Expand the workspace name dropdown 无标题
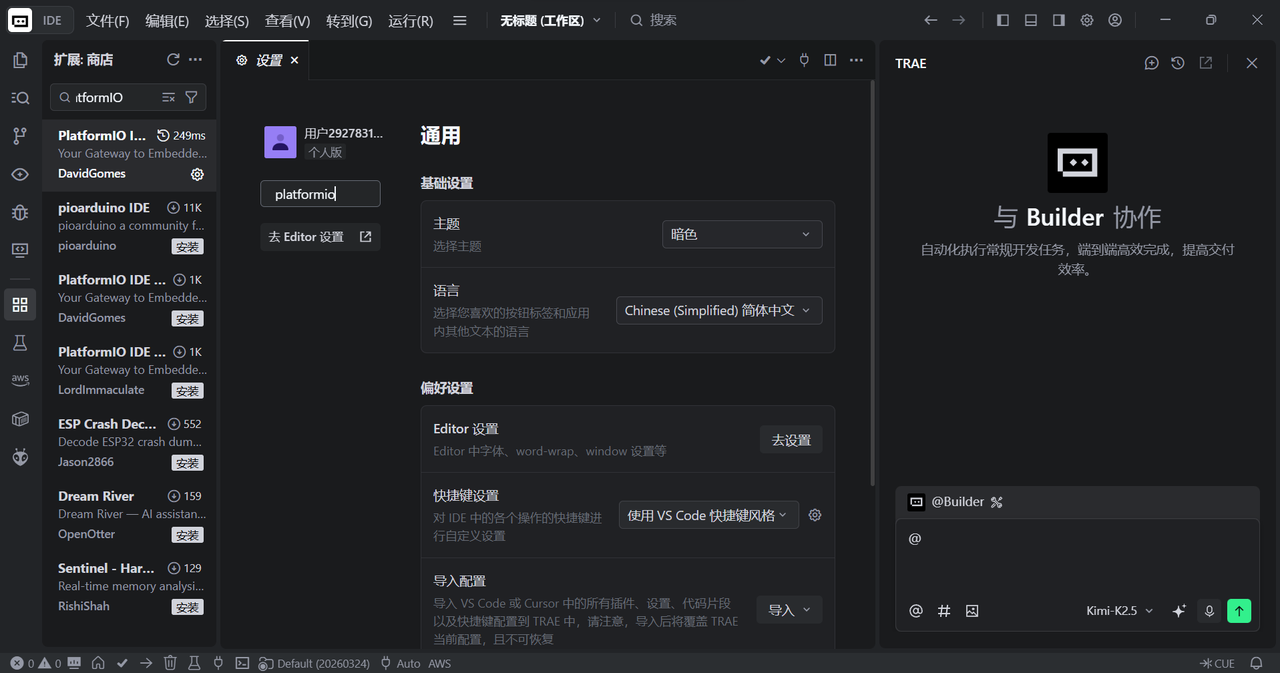 pos(551,20)
